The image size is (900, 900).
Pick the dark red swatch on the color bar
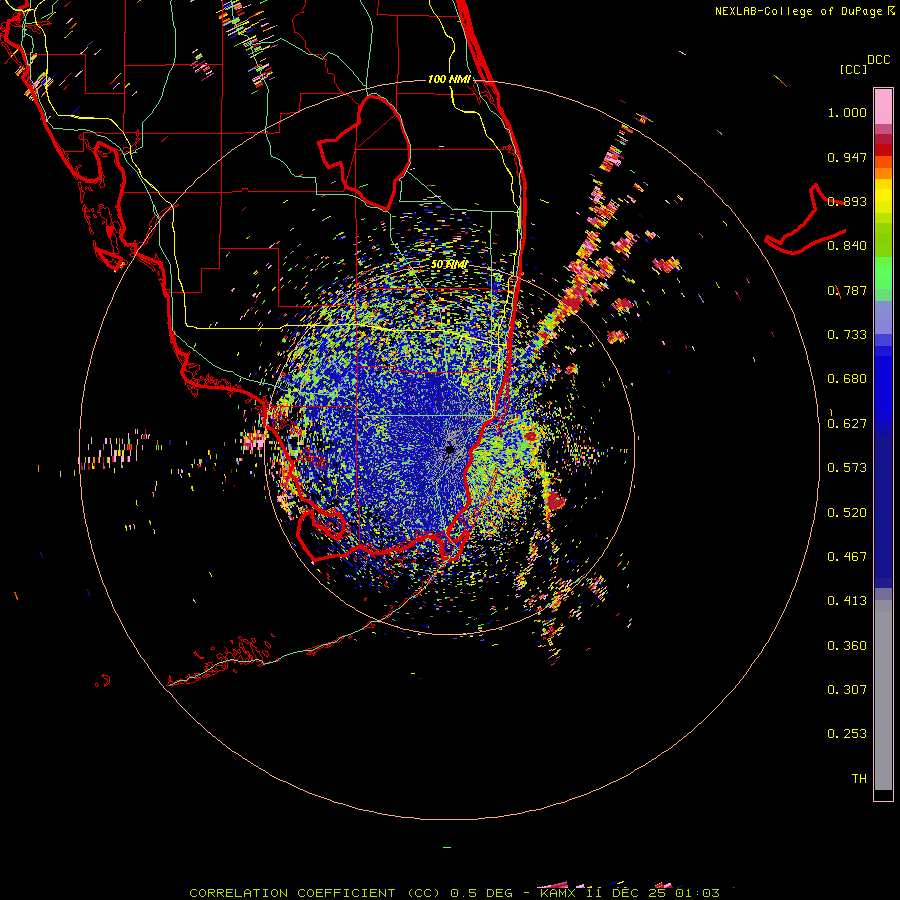tap(883, 149)
